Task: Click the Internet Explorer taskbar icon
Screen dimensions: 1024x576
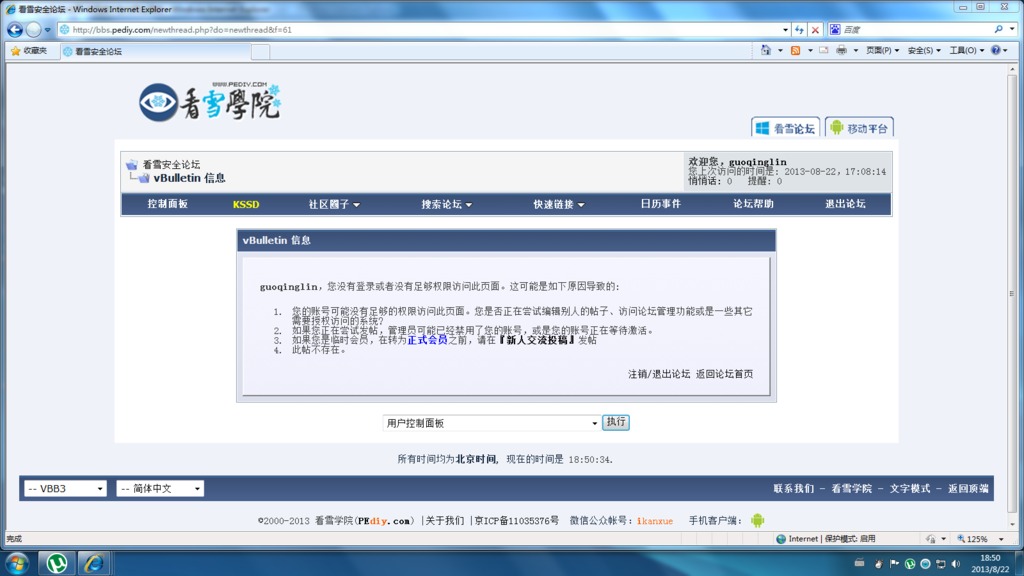Action: (x=94, y=563)
